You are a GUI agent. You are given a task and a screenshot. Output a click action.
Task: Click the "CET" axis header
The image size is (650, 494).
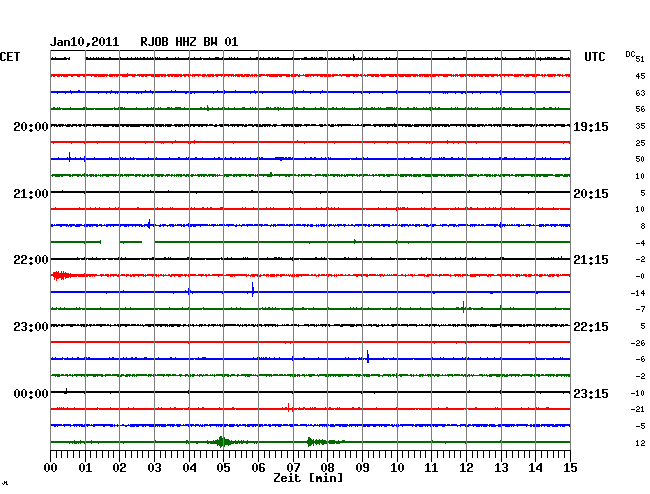(10, 57)
